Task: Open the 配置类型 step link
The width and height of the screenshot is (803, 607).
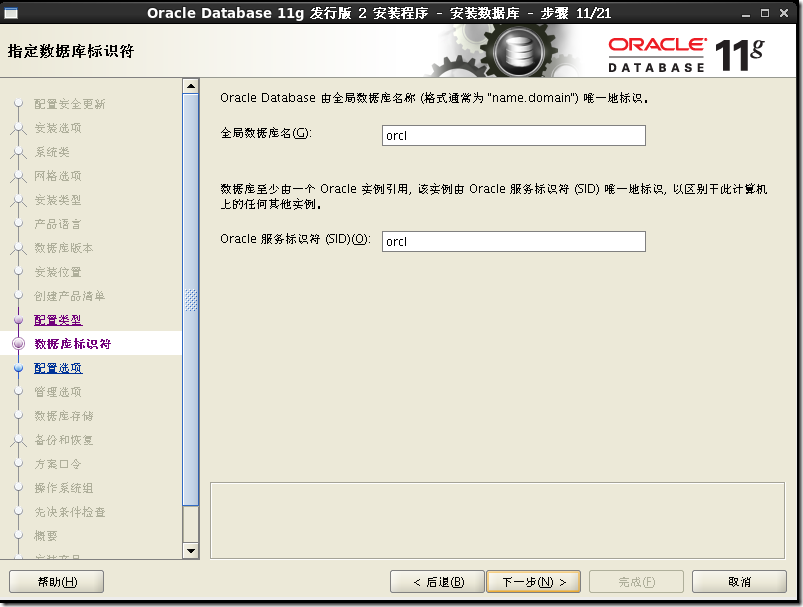Action: tap(58, 320)
